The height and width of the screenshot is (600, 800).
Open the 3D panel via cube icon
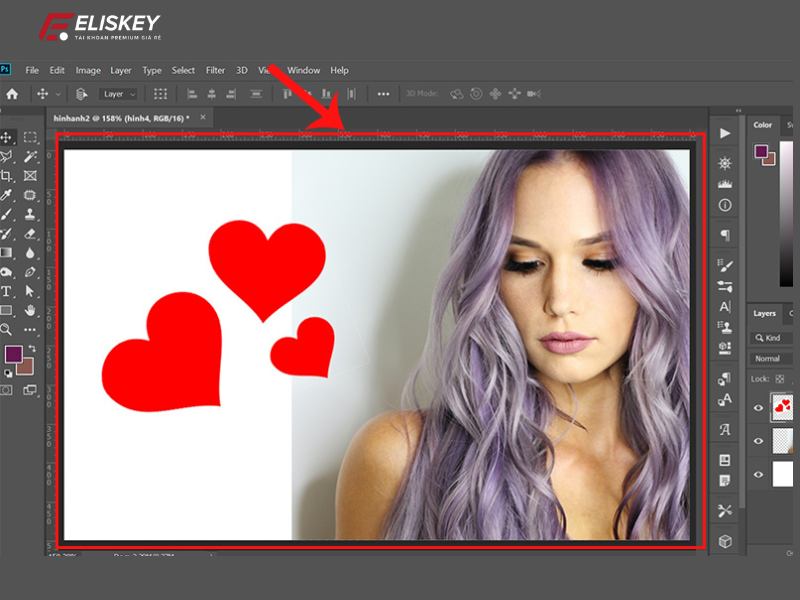(724, 542)
